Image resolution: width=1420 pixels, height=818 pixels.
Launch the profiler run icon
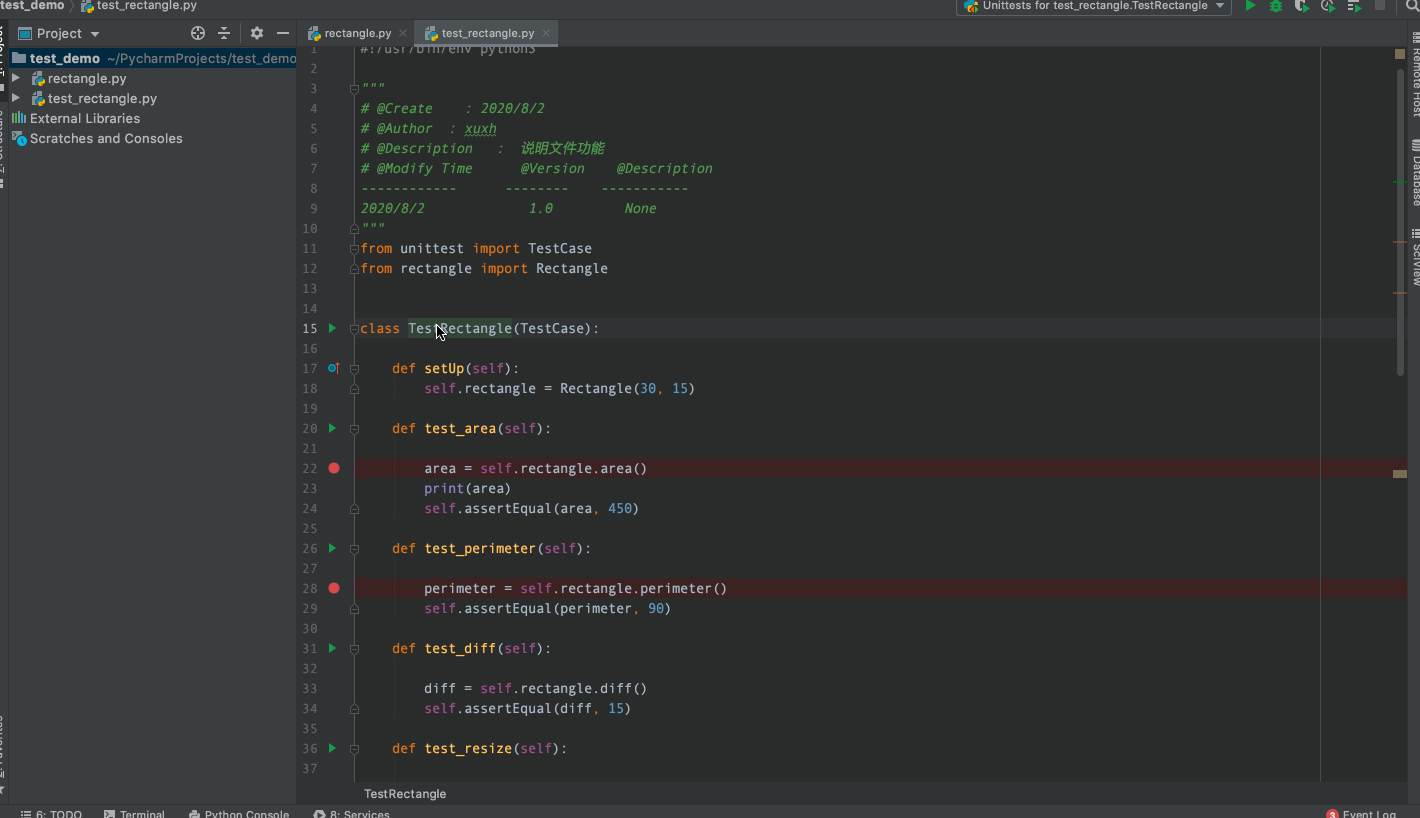tap(1327, 6)
